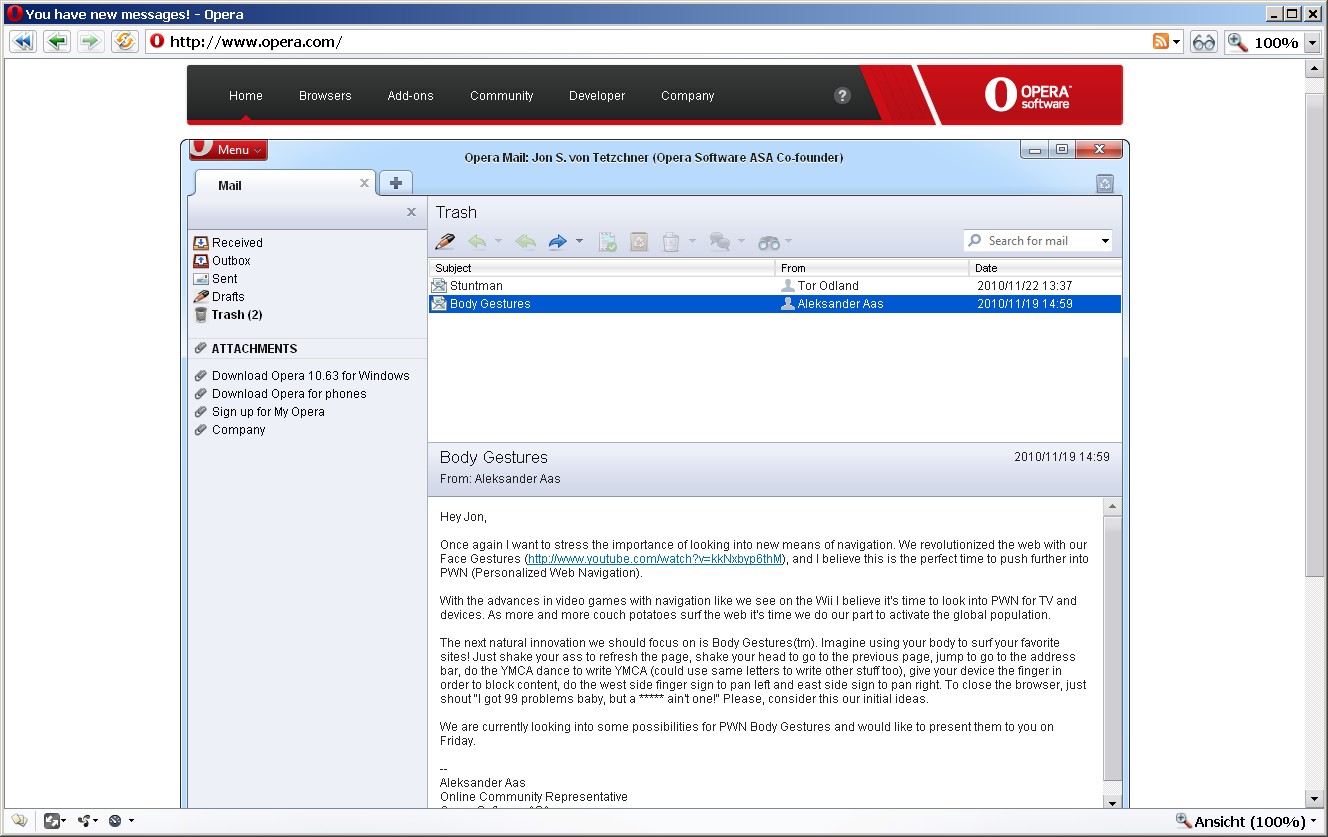1328x837 pixels.
Task: Open the quick find binoculars in mail toolbar
Action: coord(771,242)
